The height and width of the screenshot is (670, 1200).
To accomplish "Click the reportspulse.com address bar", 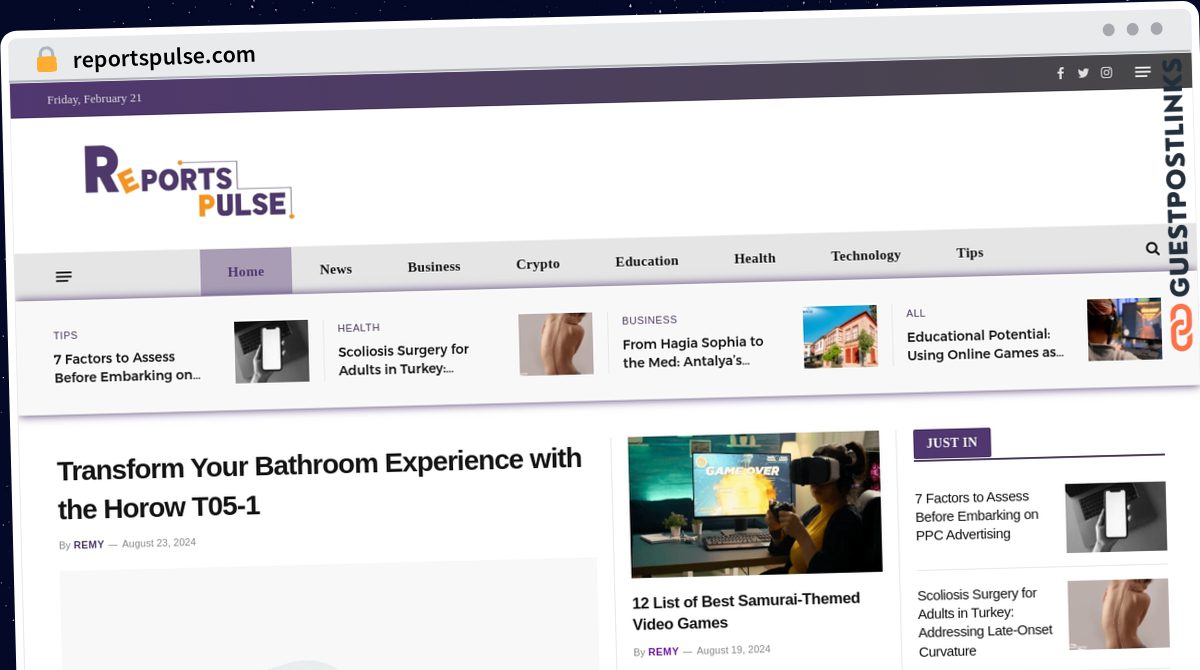I will [x=164, y=57].
